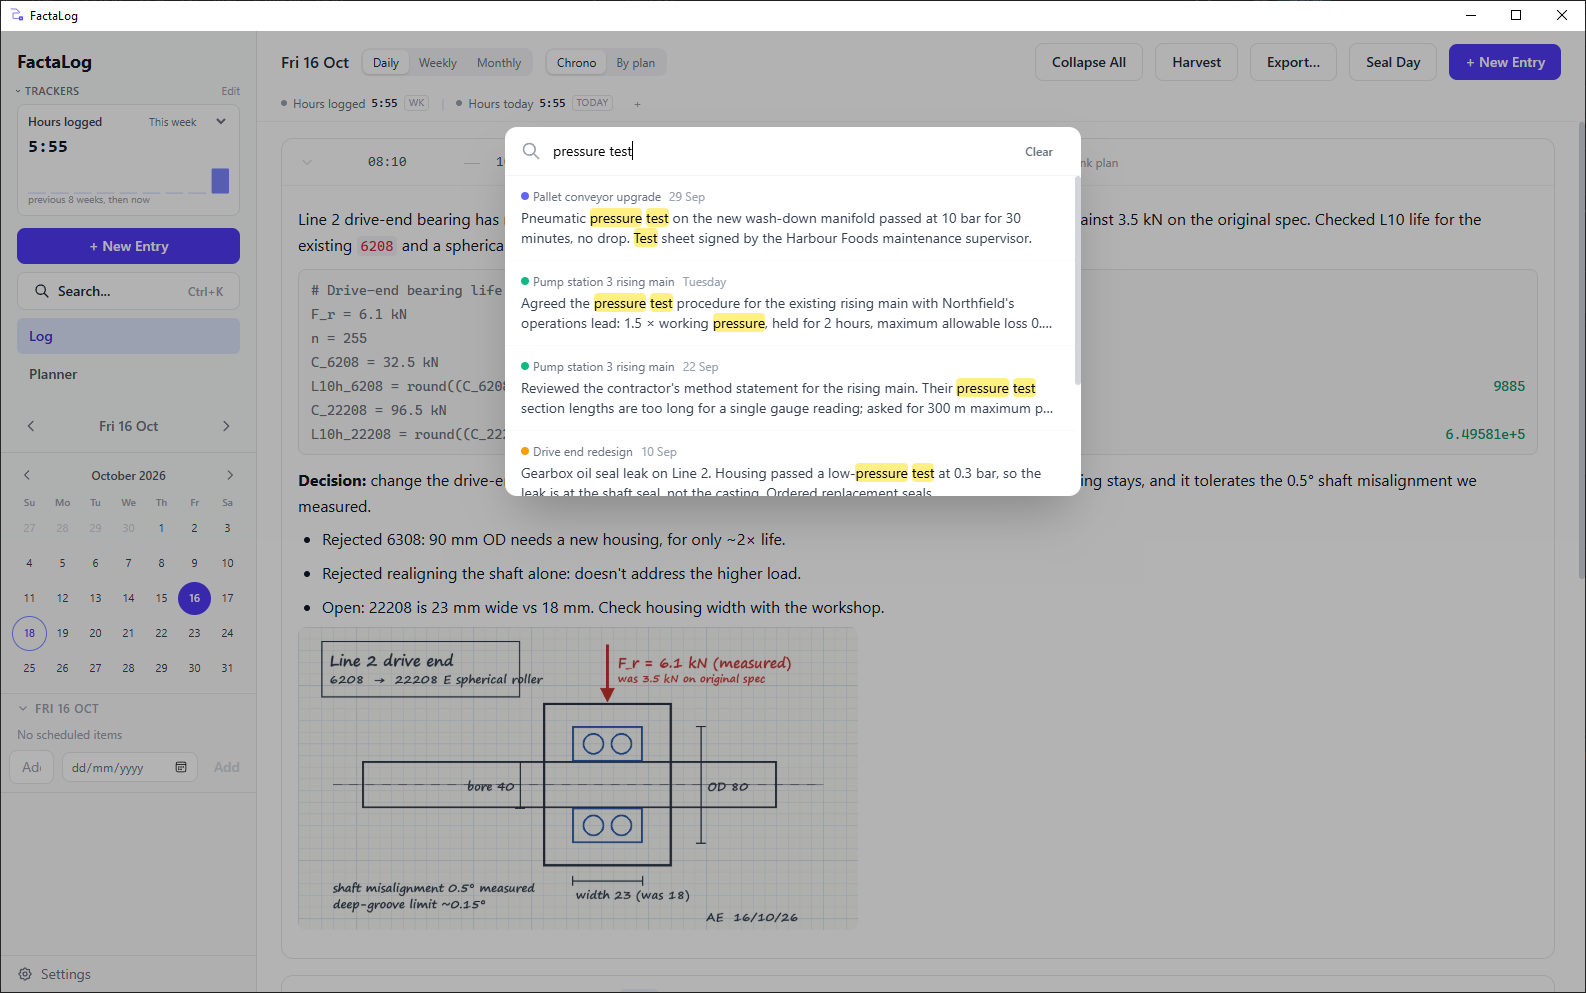Open the Pump station result from 22 Sep
Screen dimensions: 1586x993
789,388
